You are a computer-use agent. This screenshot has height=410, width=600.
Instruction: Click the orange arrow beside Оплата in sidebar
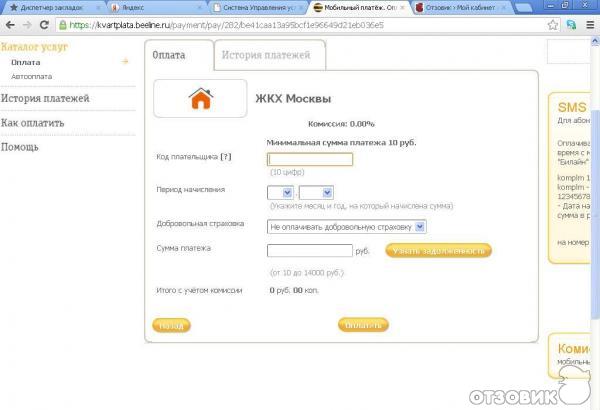point(125,62)
